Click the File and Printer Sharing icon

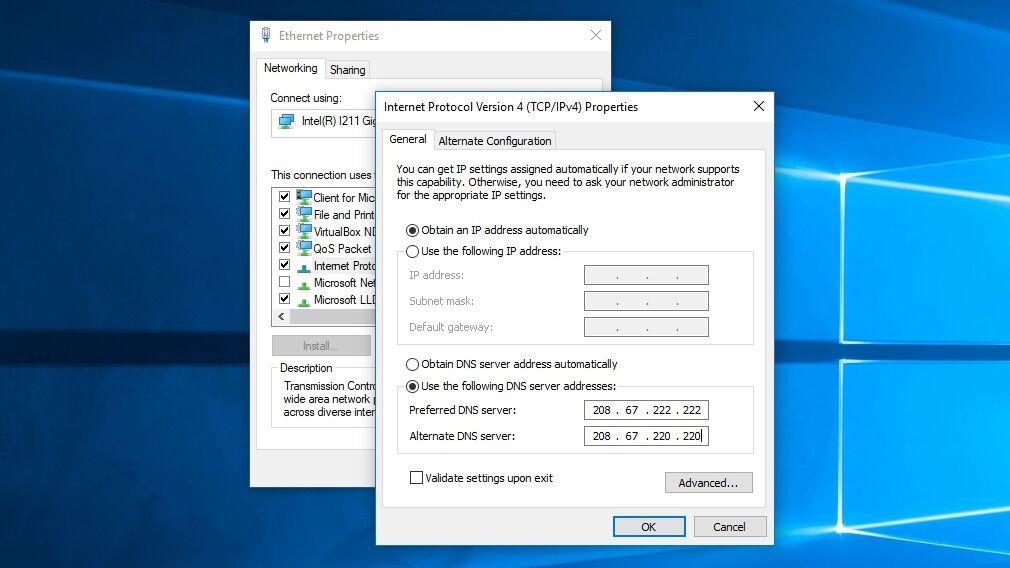(304, 213)
